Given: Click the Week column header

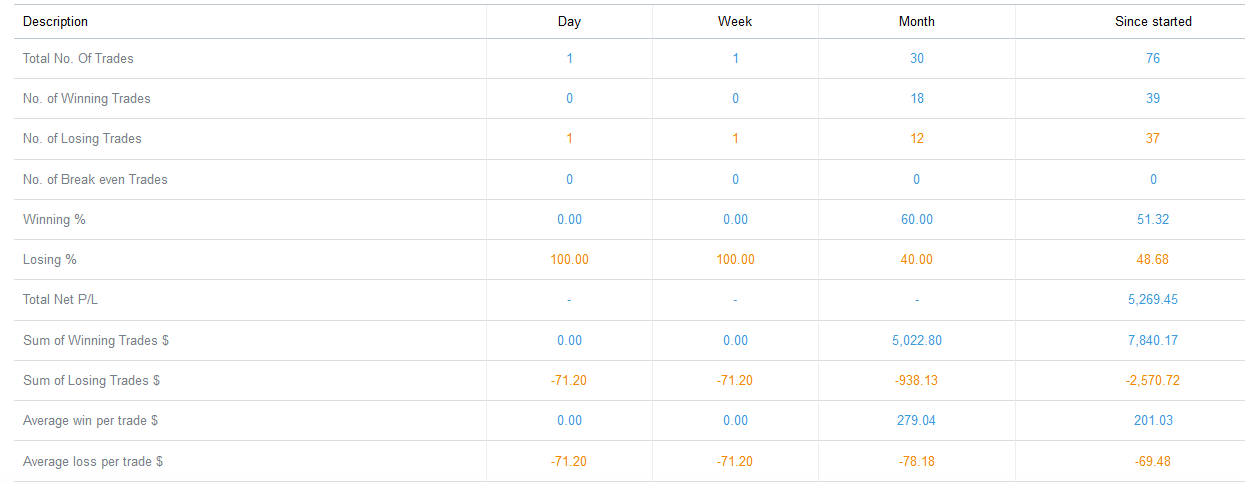Looking at the screenshot, I should [735, 21].
